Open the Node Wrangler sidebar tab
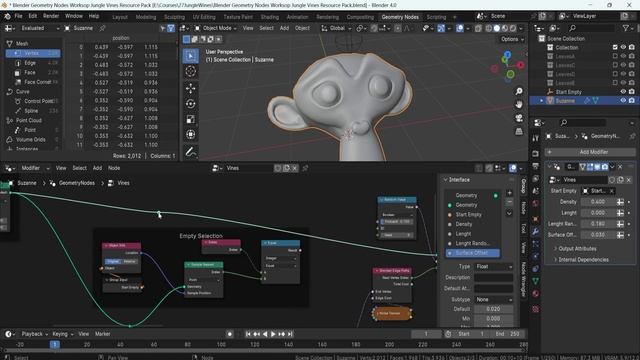This screenshot has height=360, width=640. coord(523,279)
